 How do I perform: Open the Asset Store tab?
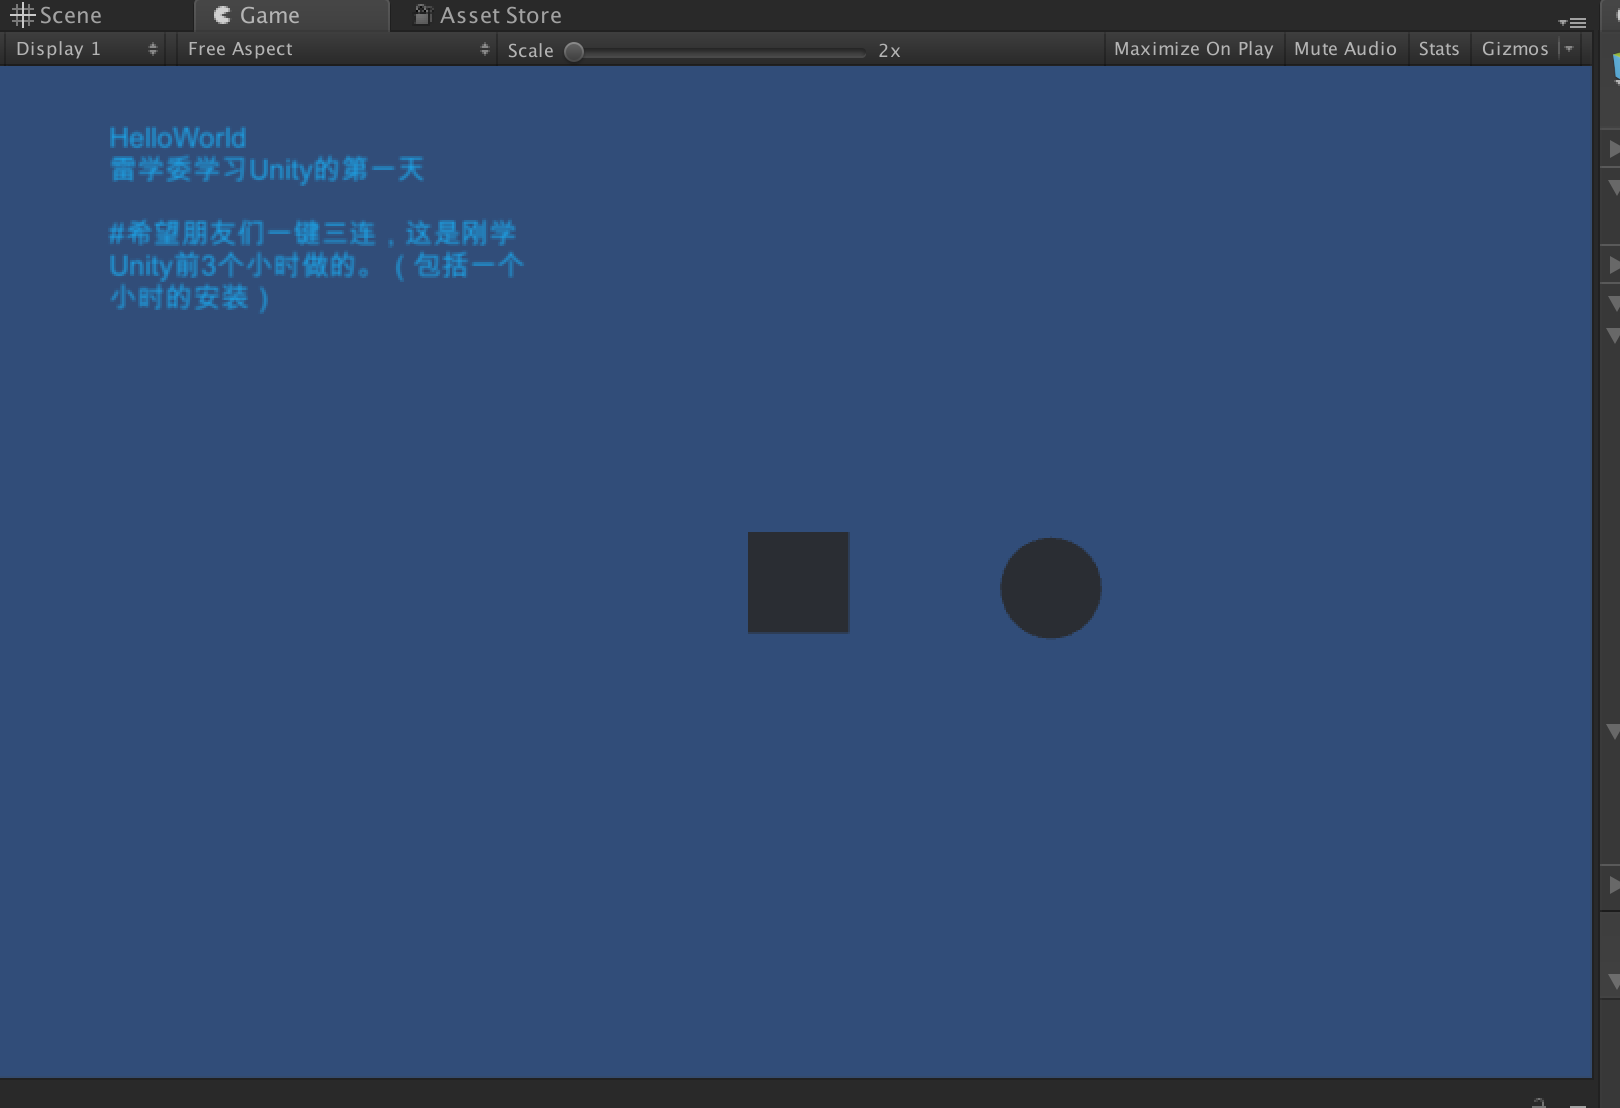tap(488, 16)
